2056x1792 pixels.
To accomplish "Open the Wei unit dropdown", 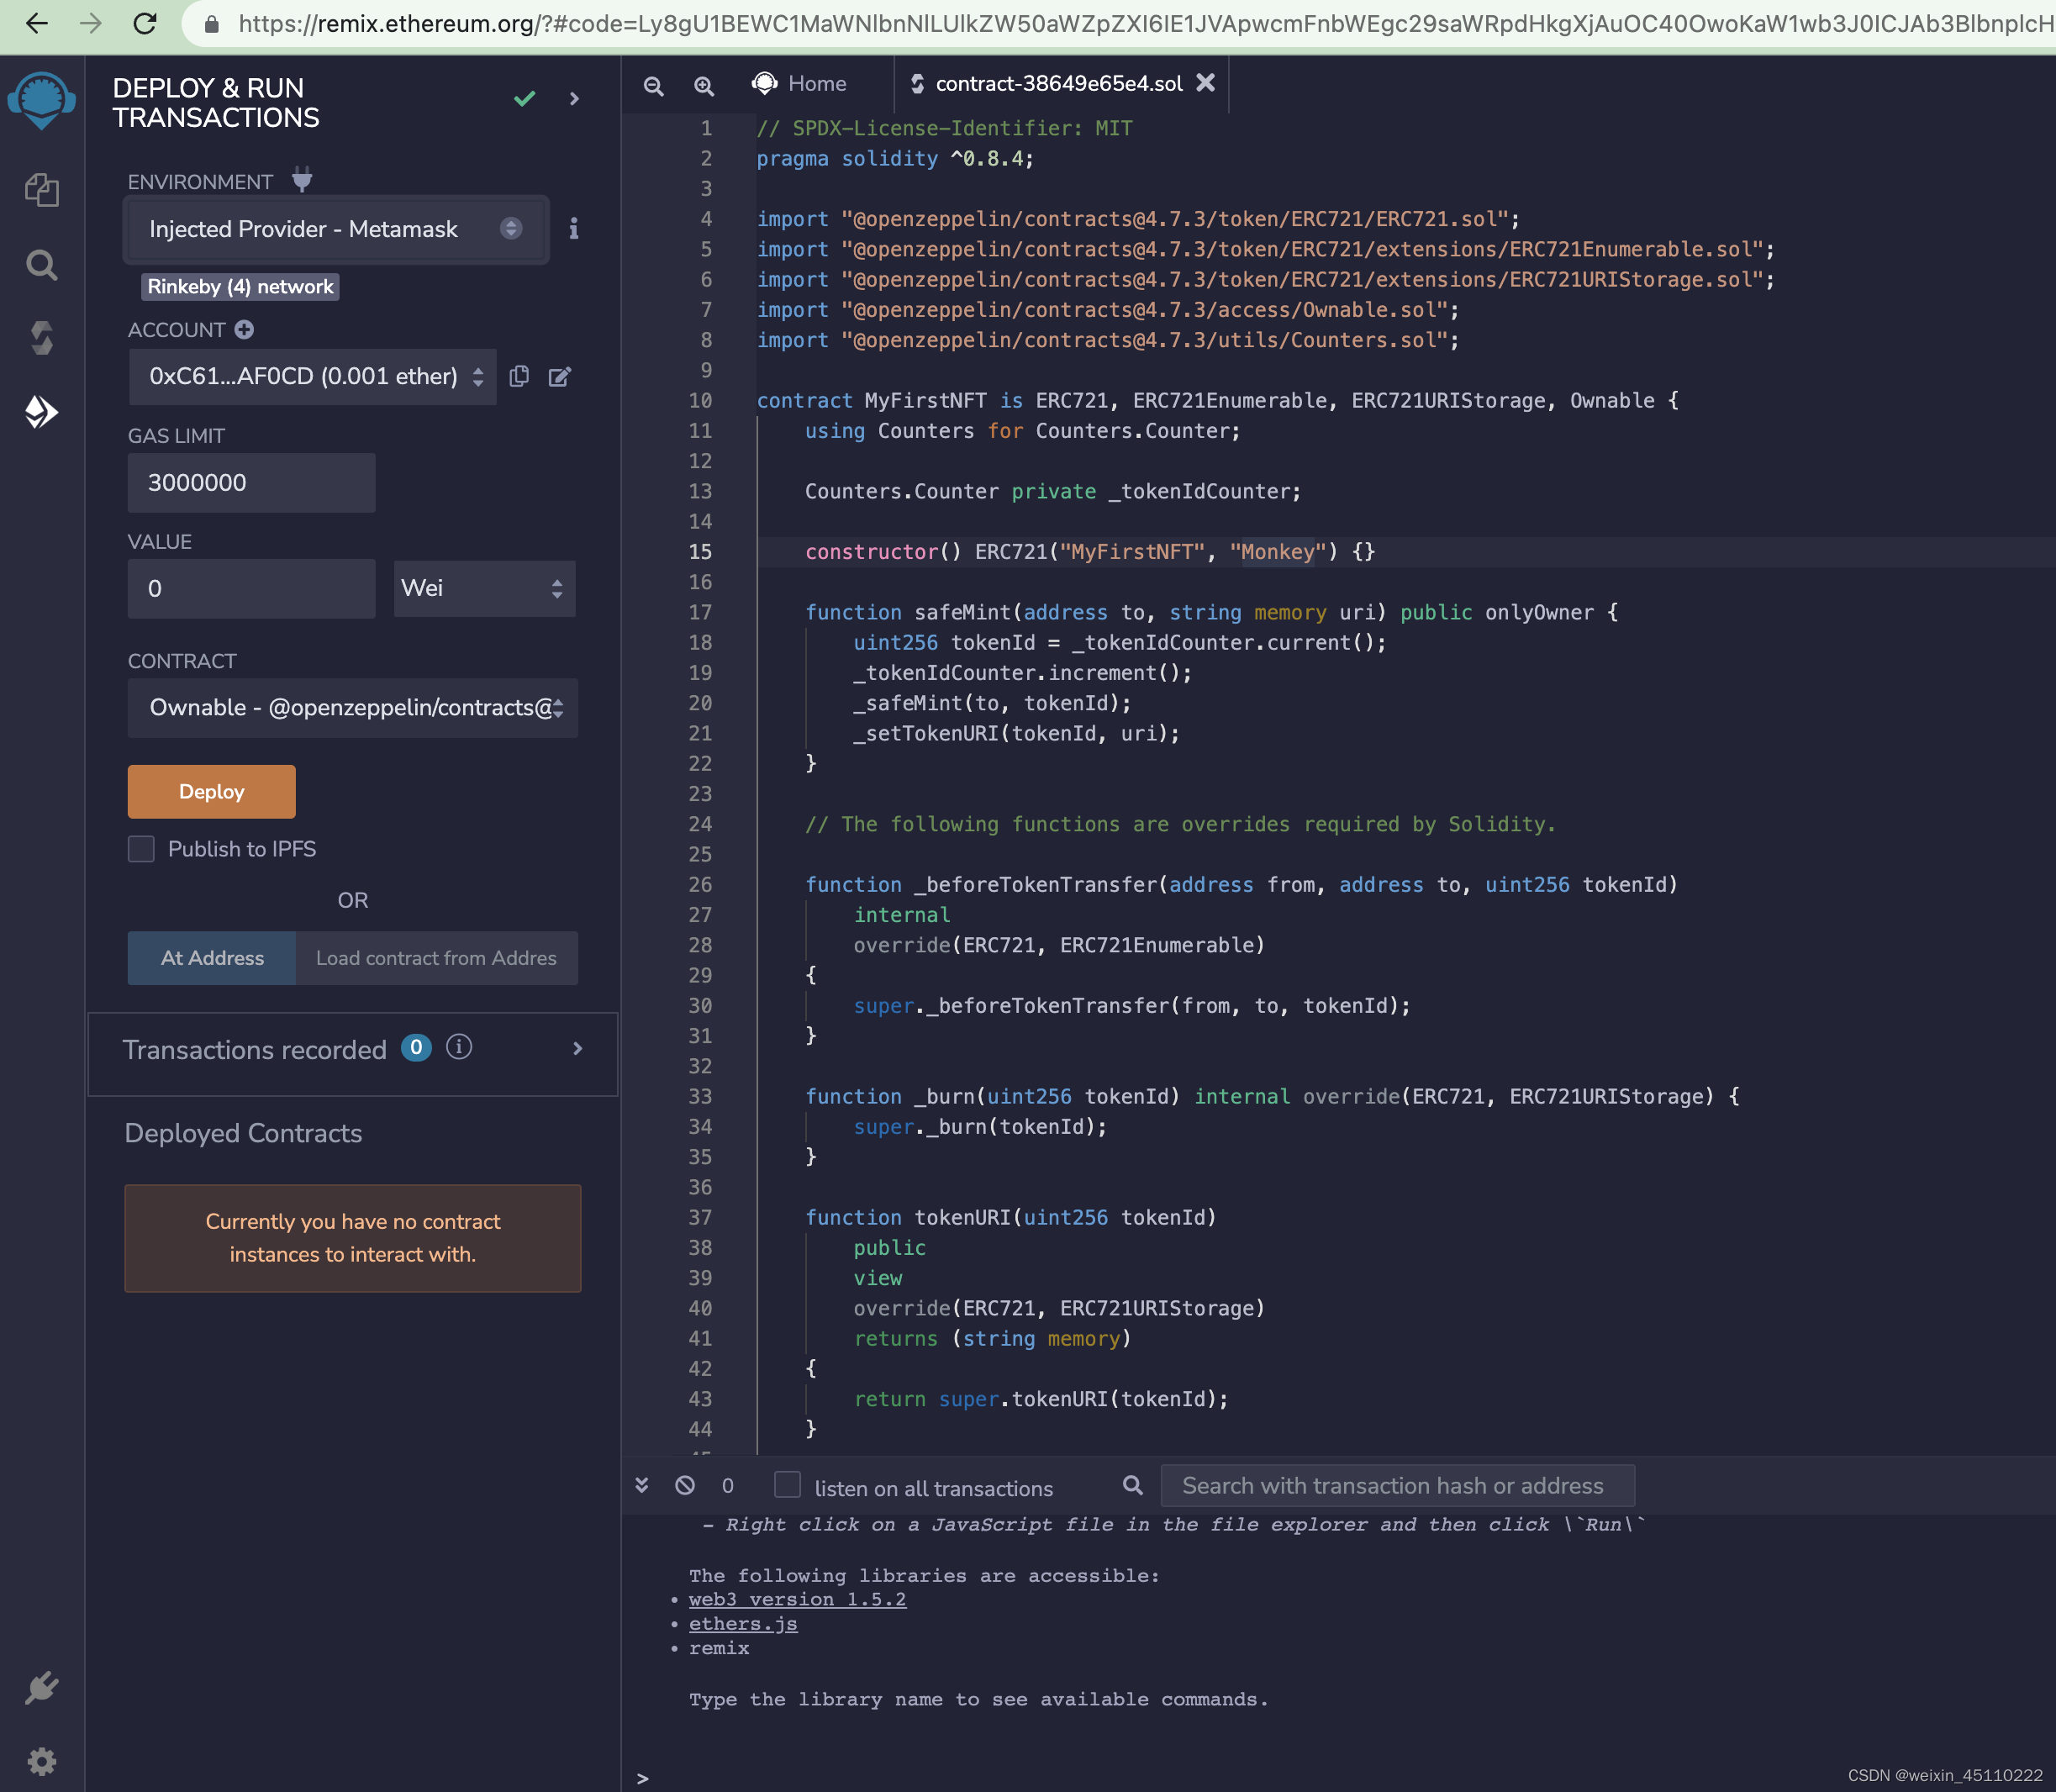I will click(x=484, y=588).
